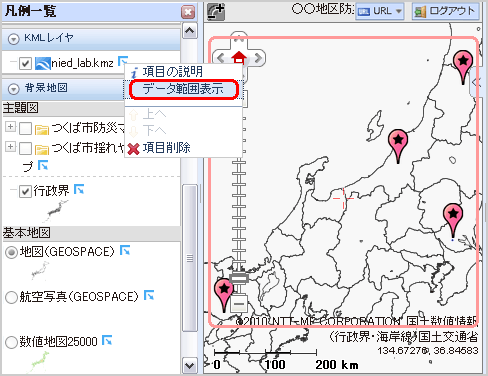
Task: Choose データ範囲表示 from context menu
Action: (184, 89)
